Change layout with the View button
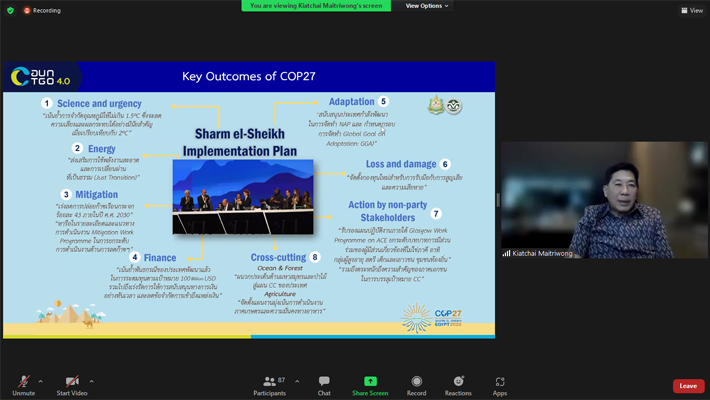Viewport: 710px width, 400px height. click(692, 10)
